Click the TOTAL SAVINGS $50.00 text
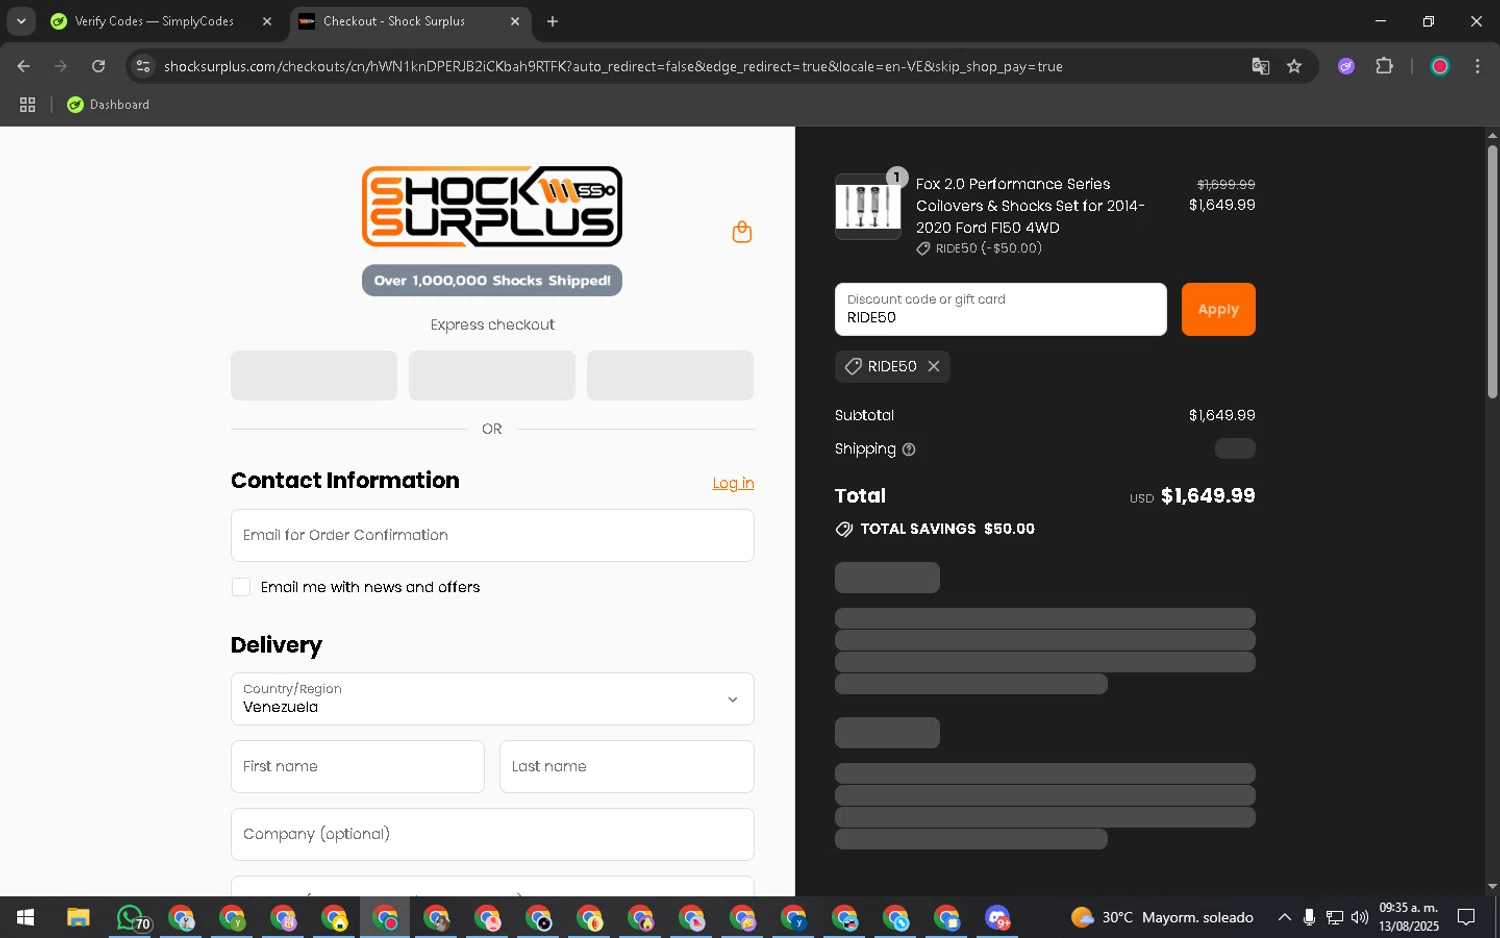 947,529
